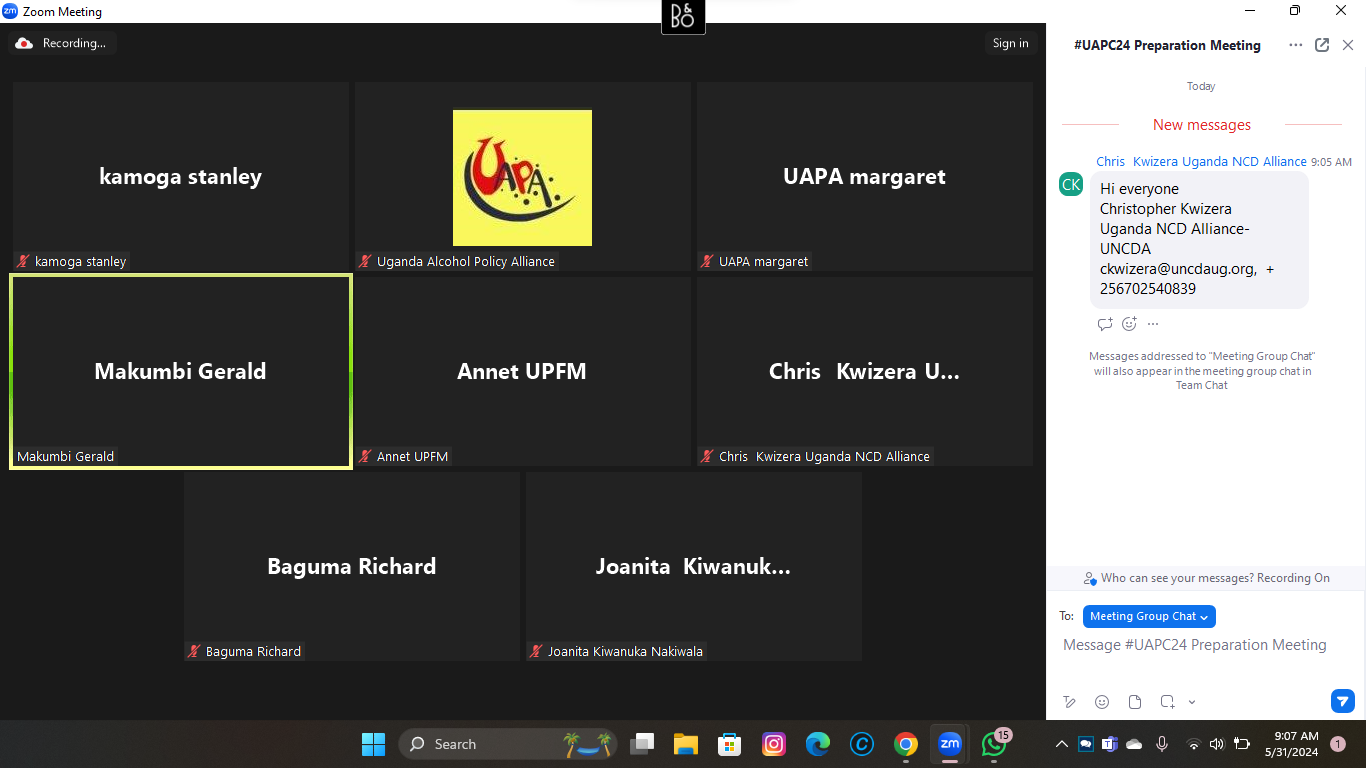Screen dimensions: 1366x768
Task: Click the volume speaker tray icon
Action: [1217, 744]
